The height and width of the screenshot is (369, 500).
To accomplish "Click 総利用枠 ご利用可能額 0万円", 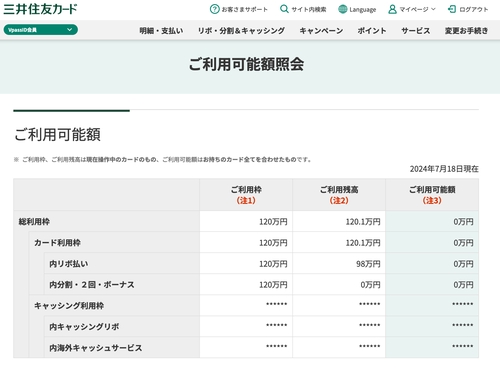I will pos(463,222).
